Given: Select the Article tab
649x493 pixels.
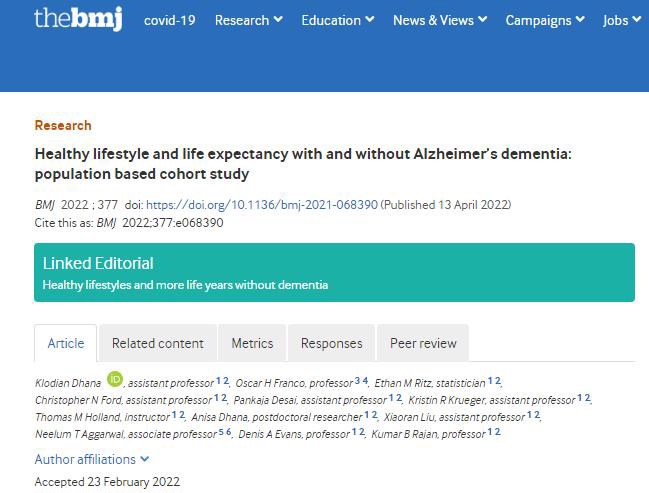Looking at the screenshot, I should pyautogui.click(x=66, y=343).
